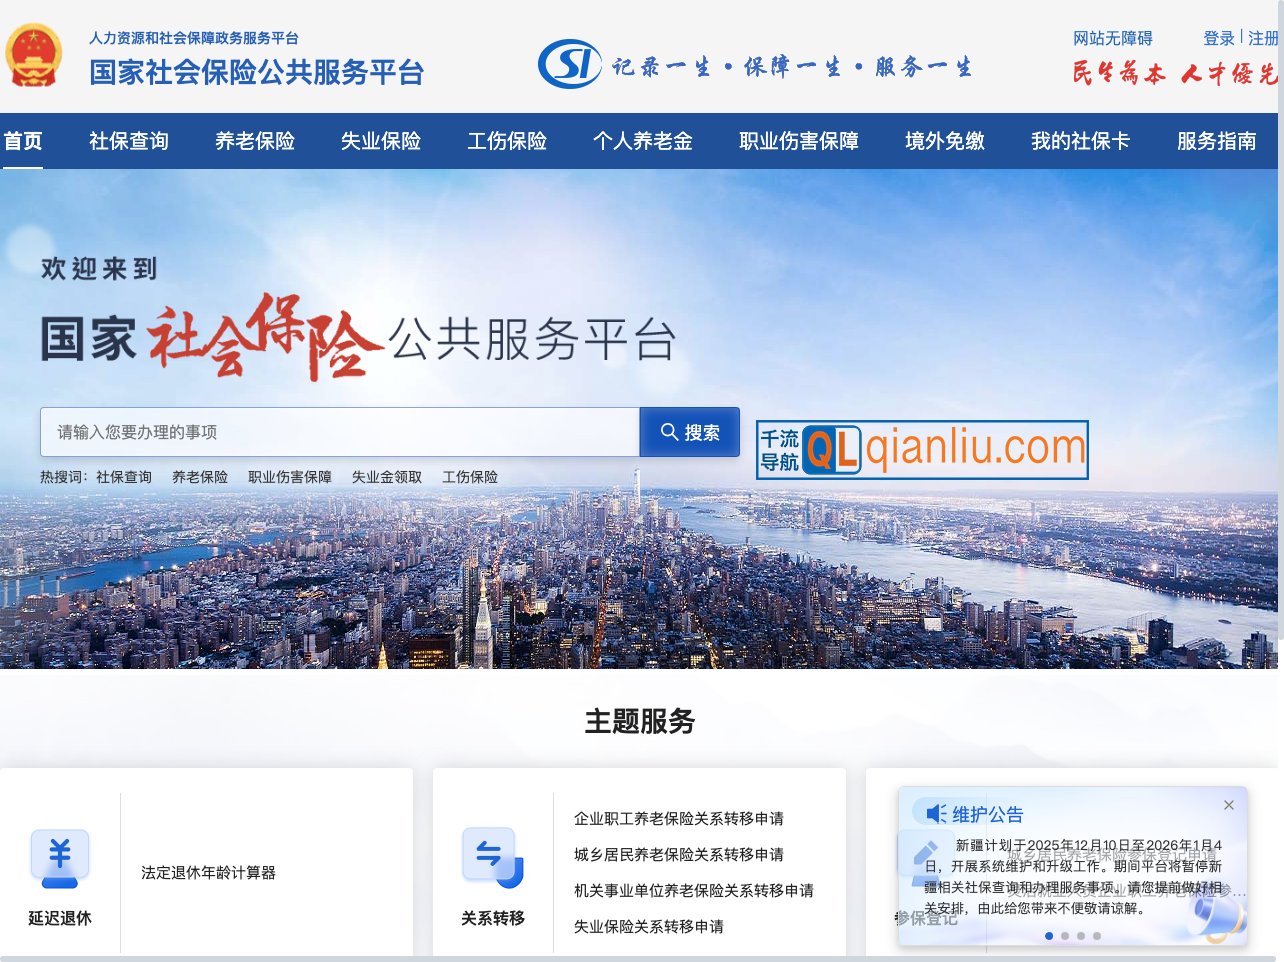Select the second carousel dot
Viewport: 1284px width, 962px height.
pos(1066,936)
